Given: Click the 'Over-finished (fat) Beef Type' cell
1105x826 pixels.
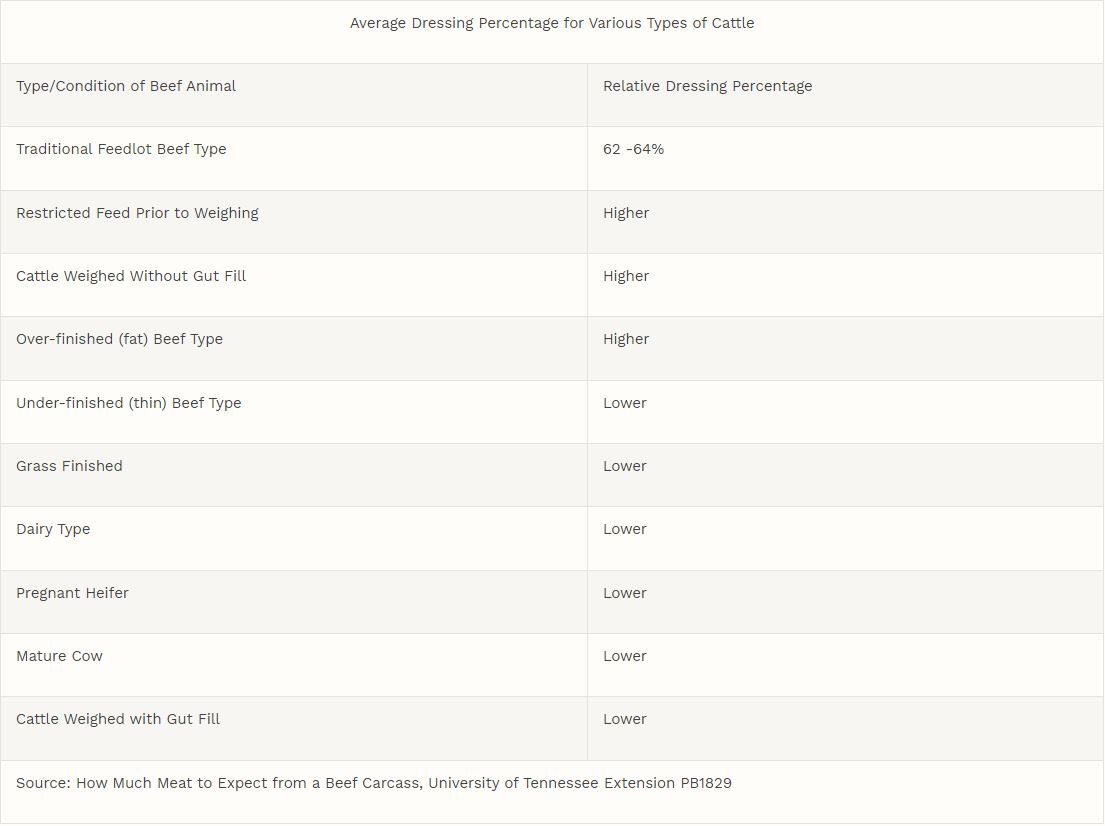Looking at the screenshot, I should pyautogui.click(x=119, y=339).
